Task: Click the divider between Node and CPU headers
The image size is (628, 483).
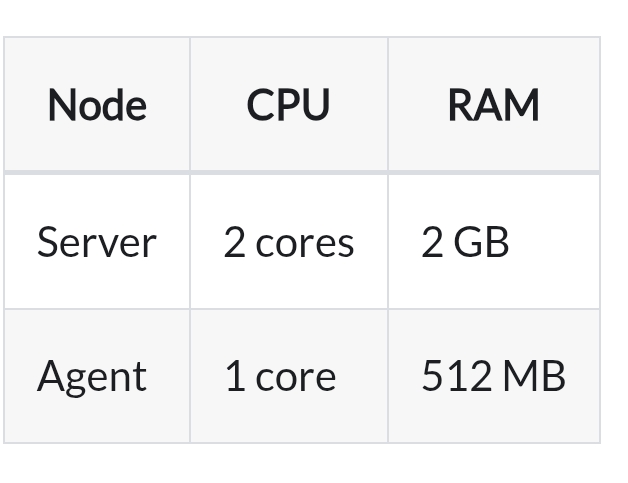Action: [190, 105]
